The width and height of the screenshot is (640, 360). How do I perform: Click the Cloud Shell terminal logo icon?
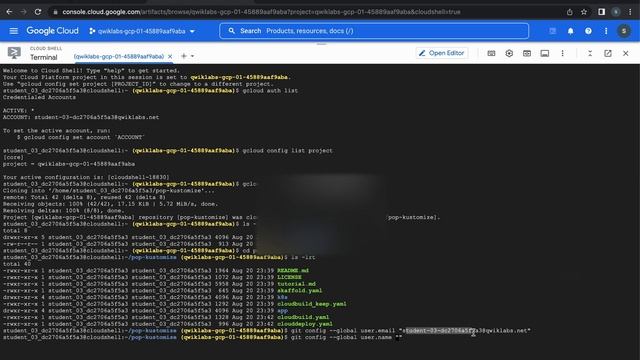[x=14, y=53]
